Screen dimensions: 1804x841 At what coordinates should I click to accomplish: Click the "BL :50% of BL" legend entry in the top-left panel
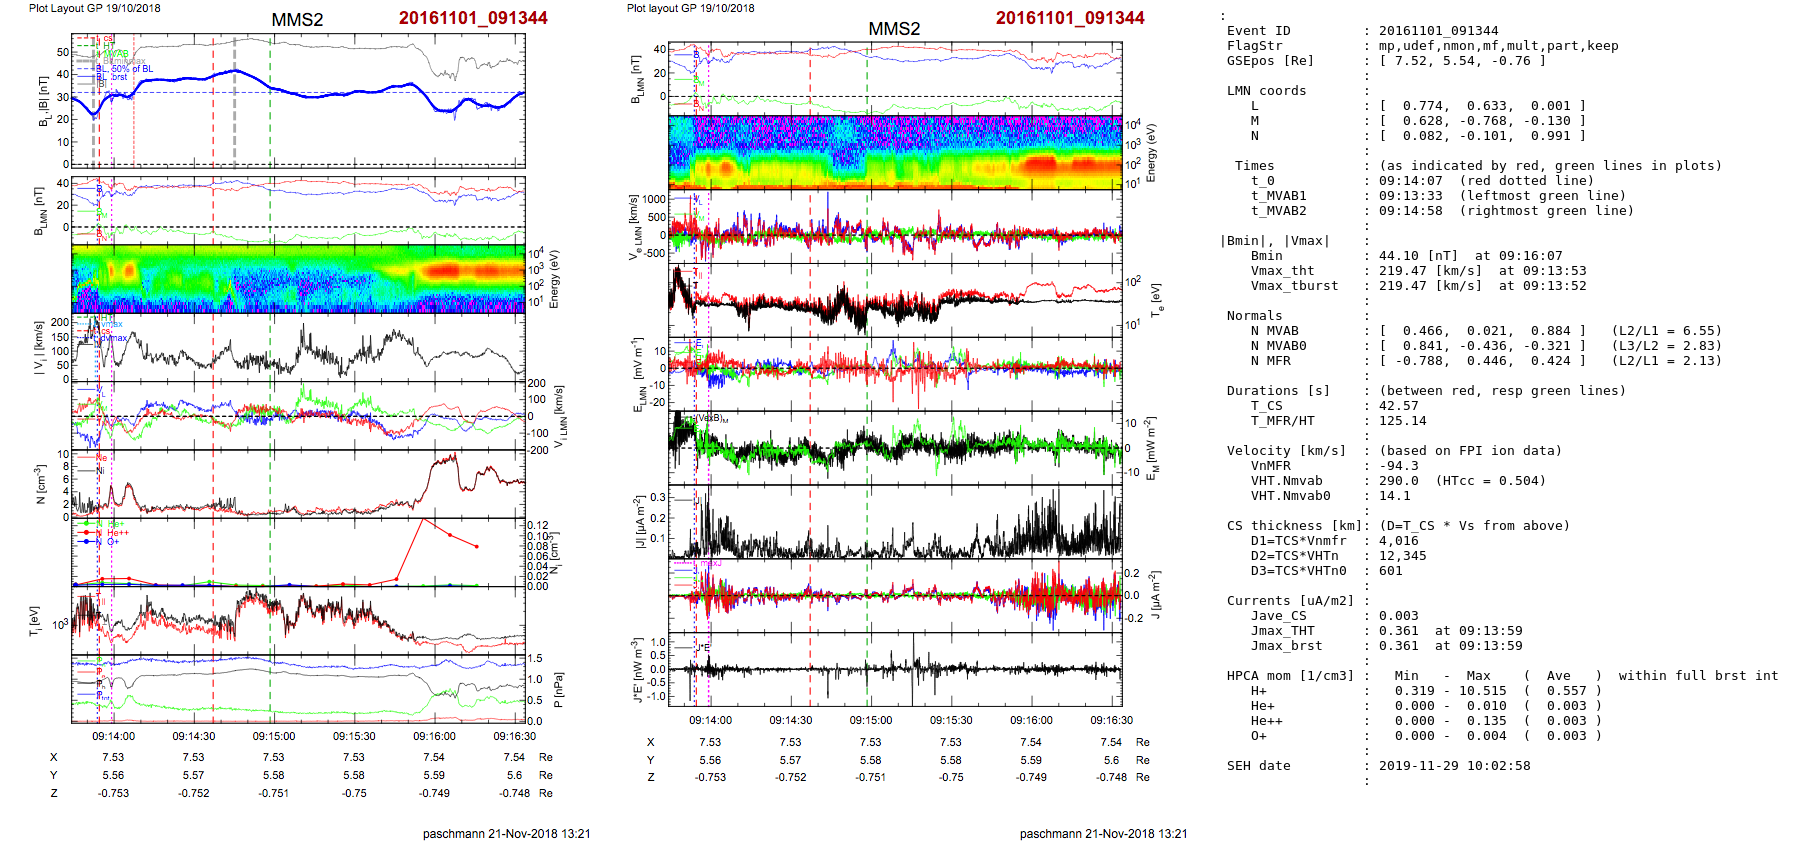pos(125,69)
